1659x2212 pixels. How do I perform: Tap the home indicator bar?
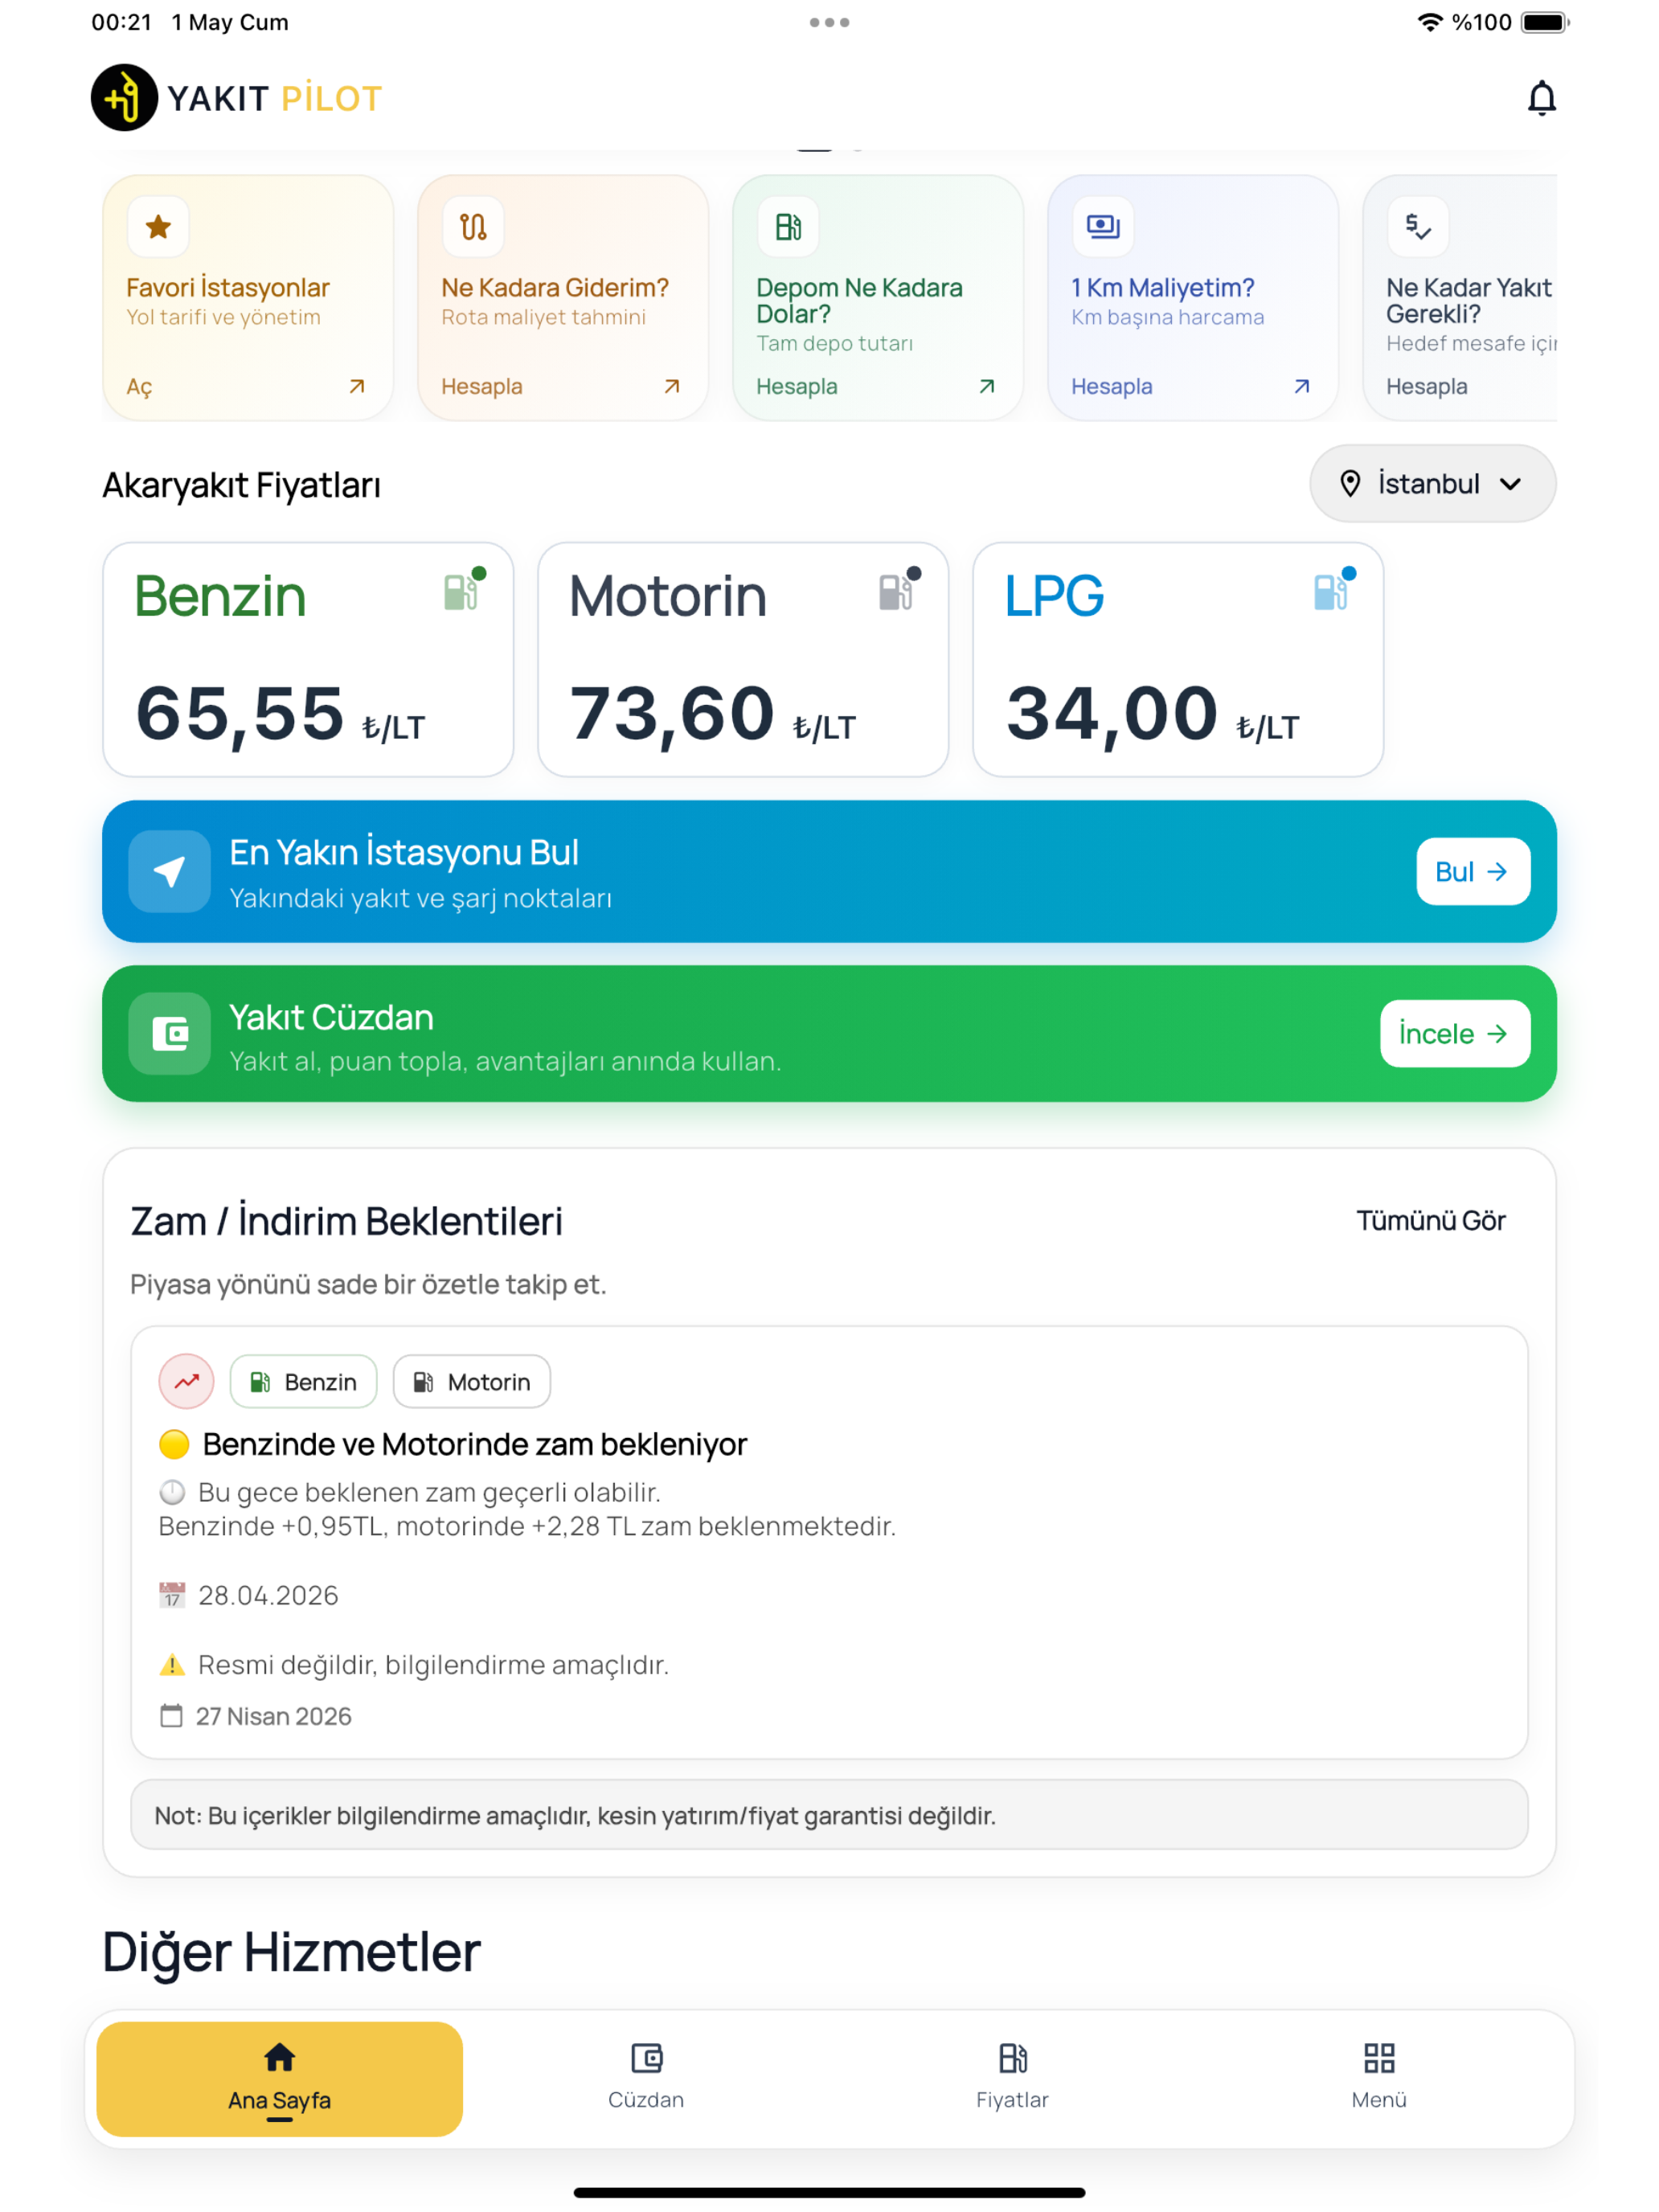tap(829, 2193)
